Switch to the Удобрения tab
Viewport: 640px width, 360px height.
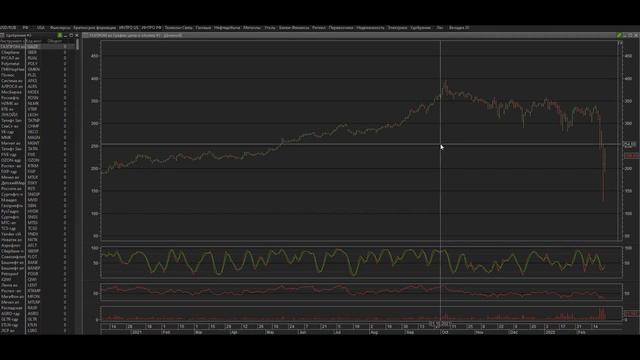point(420,28)
